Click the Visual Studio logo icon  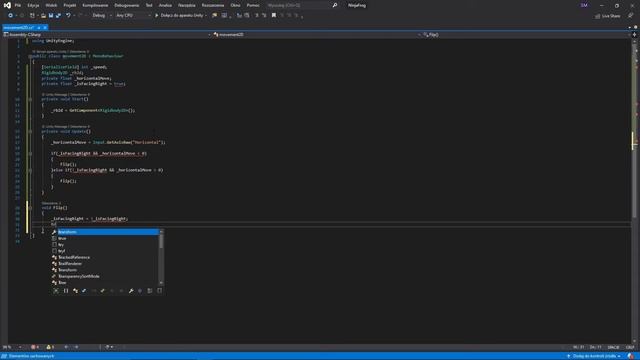click(x=7, y=5)
